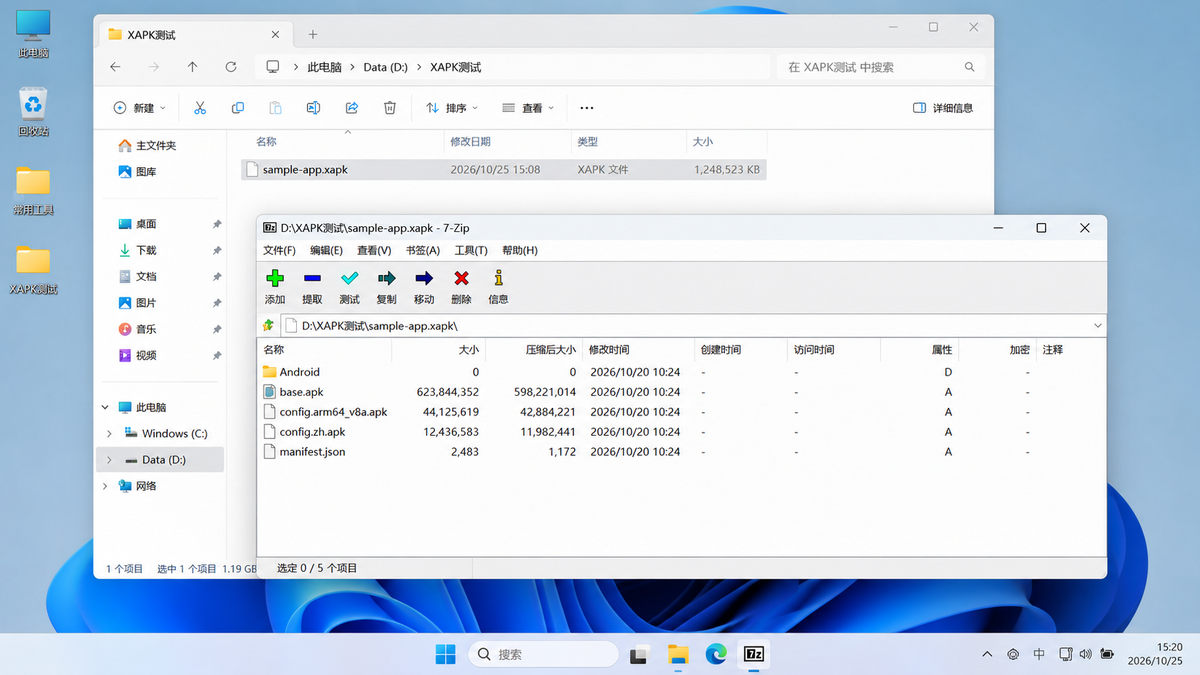Show hidden tray icons with the chevron
This screenshot has width=1200, height=675.
point(987,654)
